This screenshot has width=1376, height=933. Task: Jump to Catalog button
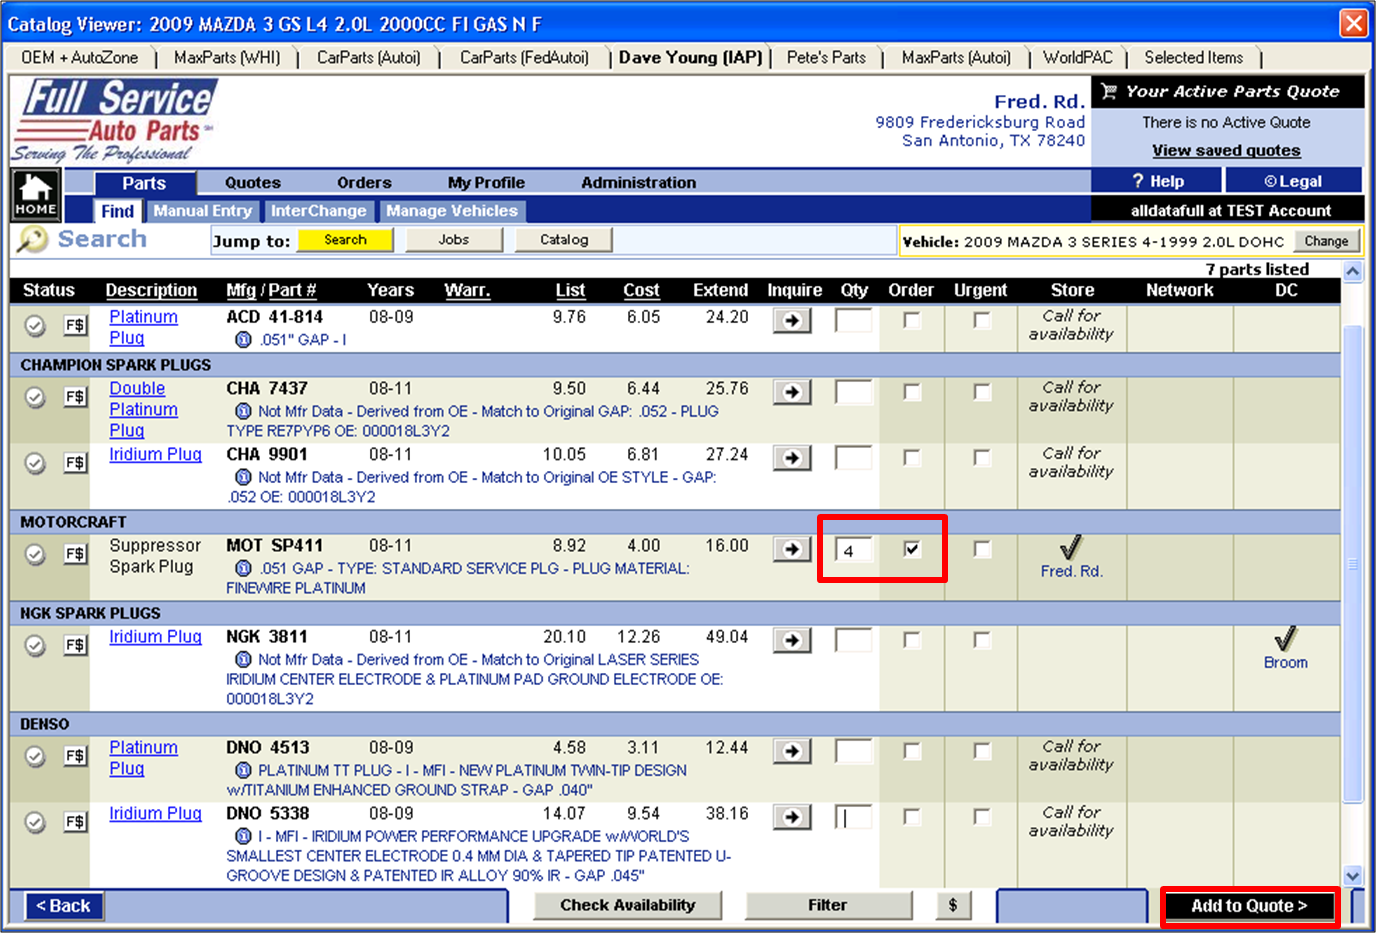point(564,240)
